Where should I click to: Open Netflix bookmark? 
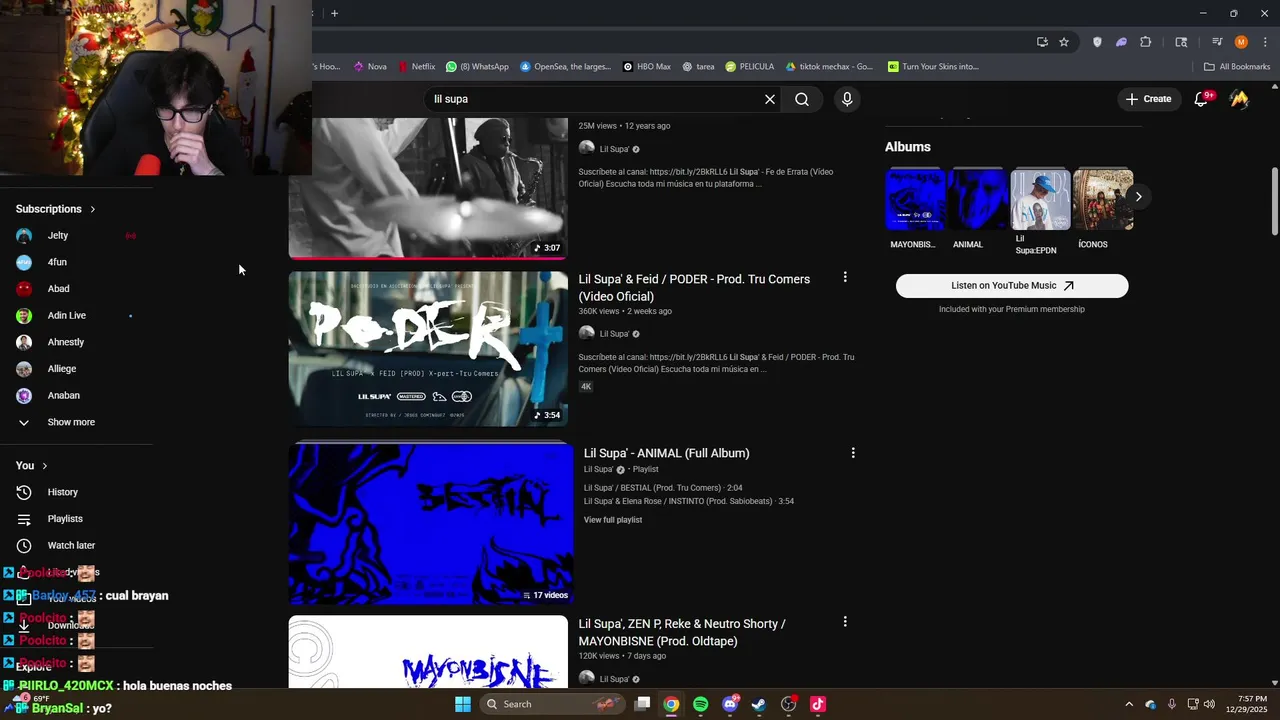click(x=416, y=67)
